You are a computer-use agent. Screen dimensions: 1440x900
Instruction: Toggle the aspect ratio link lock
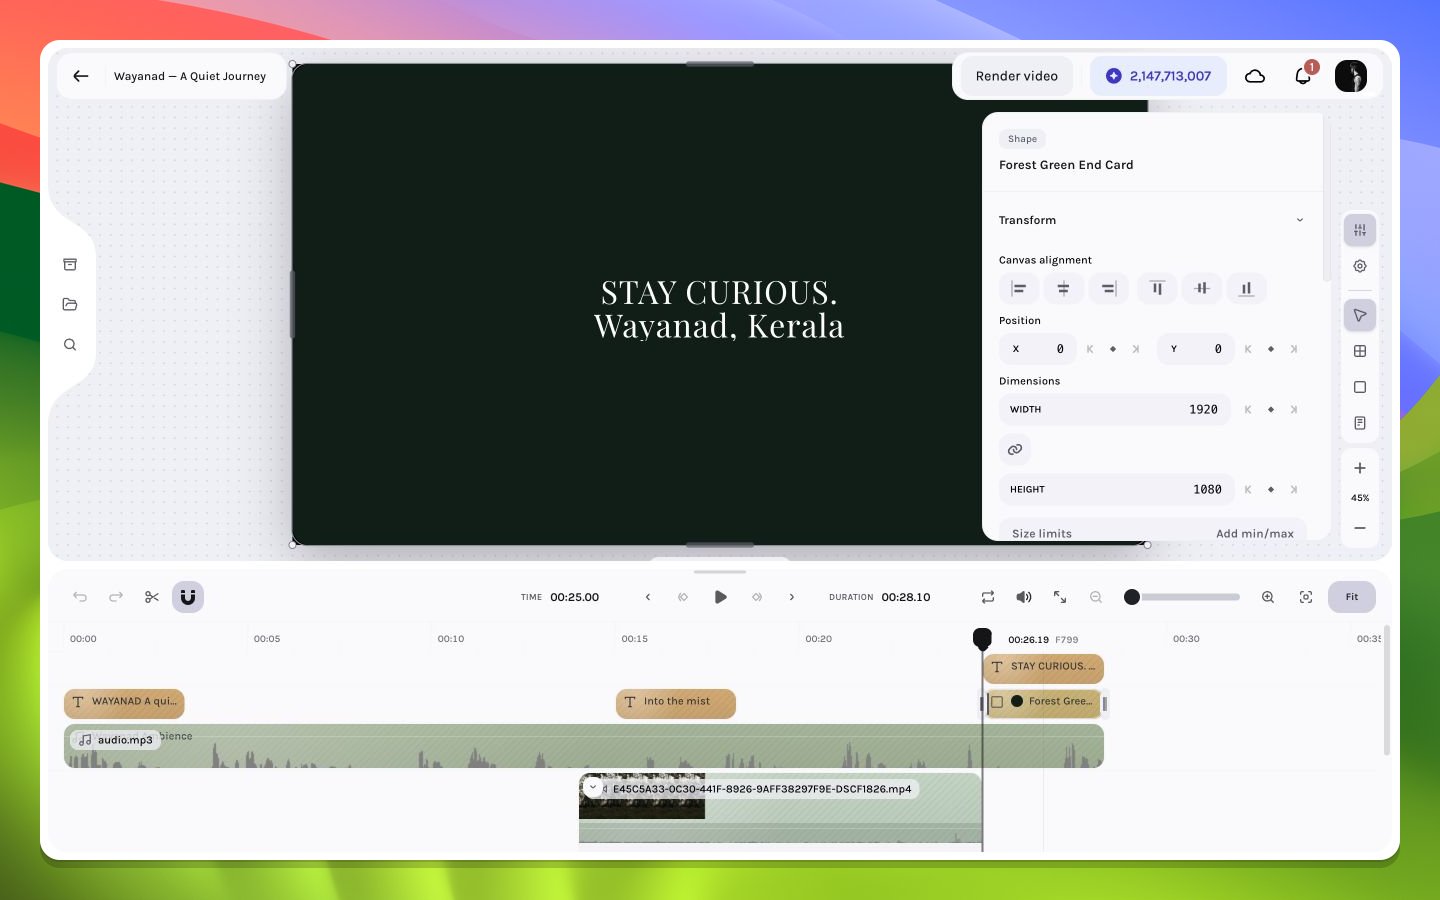1015,450
